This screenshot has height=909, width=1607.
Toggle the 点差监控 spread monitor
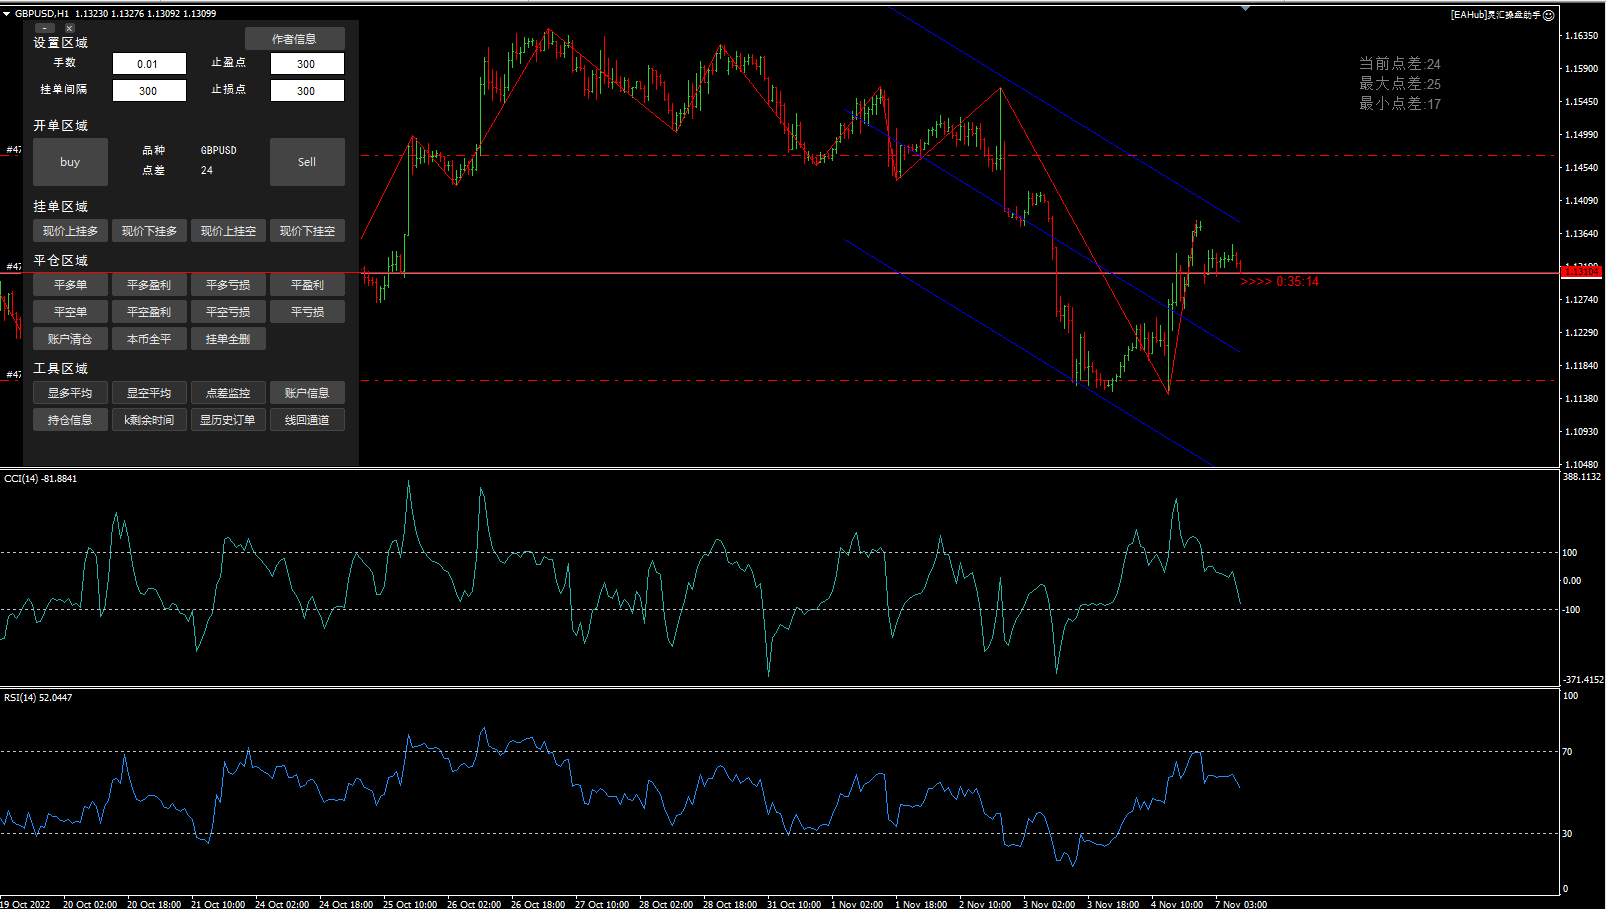(228, 393)
